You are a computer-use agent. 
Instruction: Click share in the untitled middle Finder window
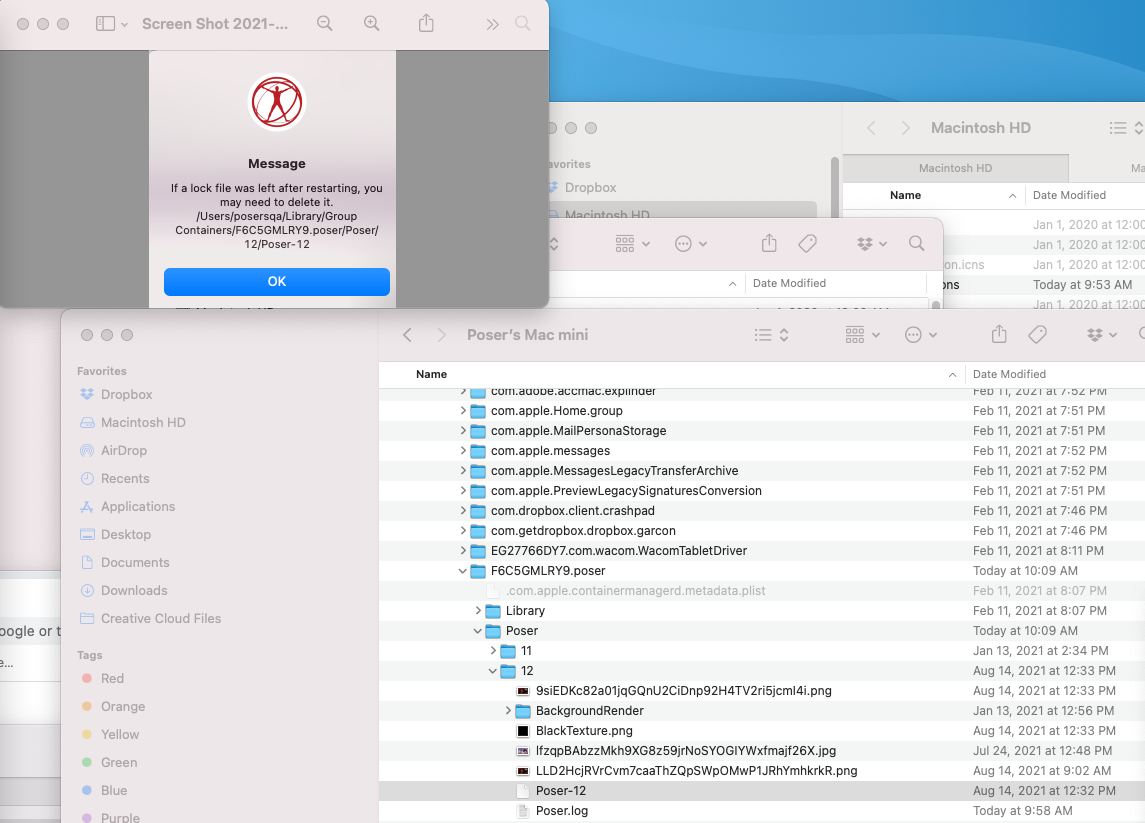(x=769, y=243)
